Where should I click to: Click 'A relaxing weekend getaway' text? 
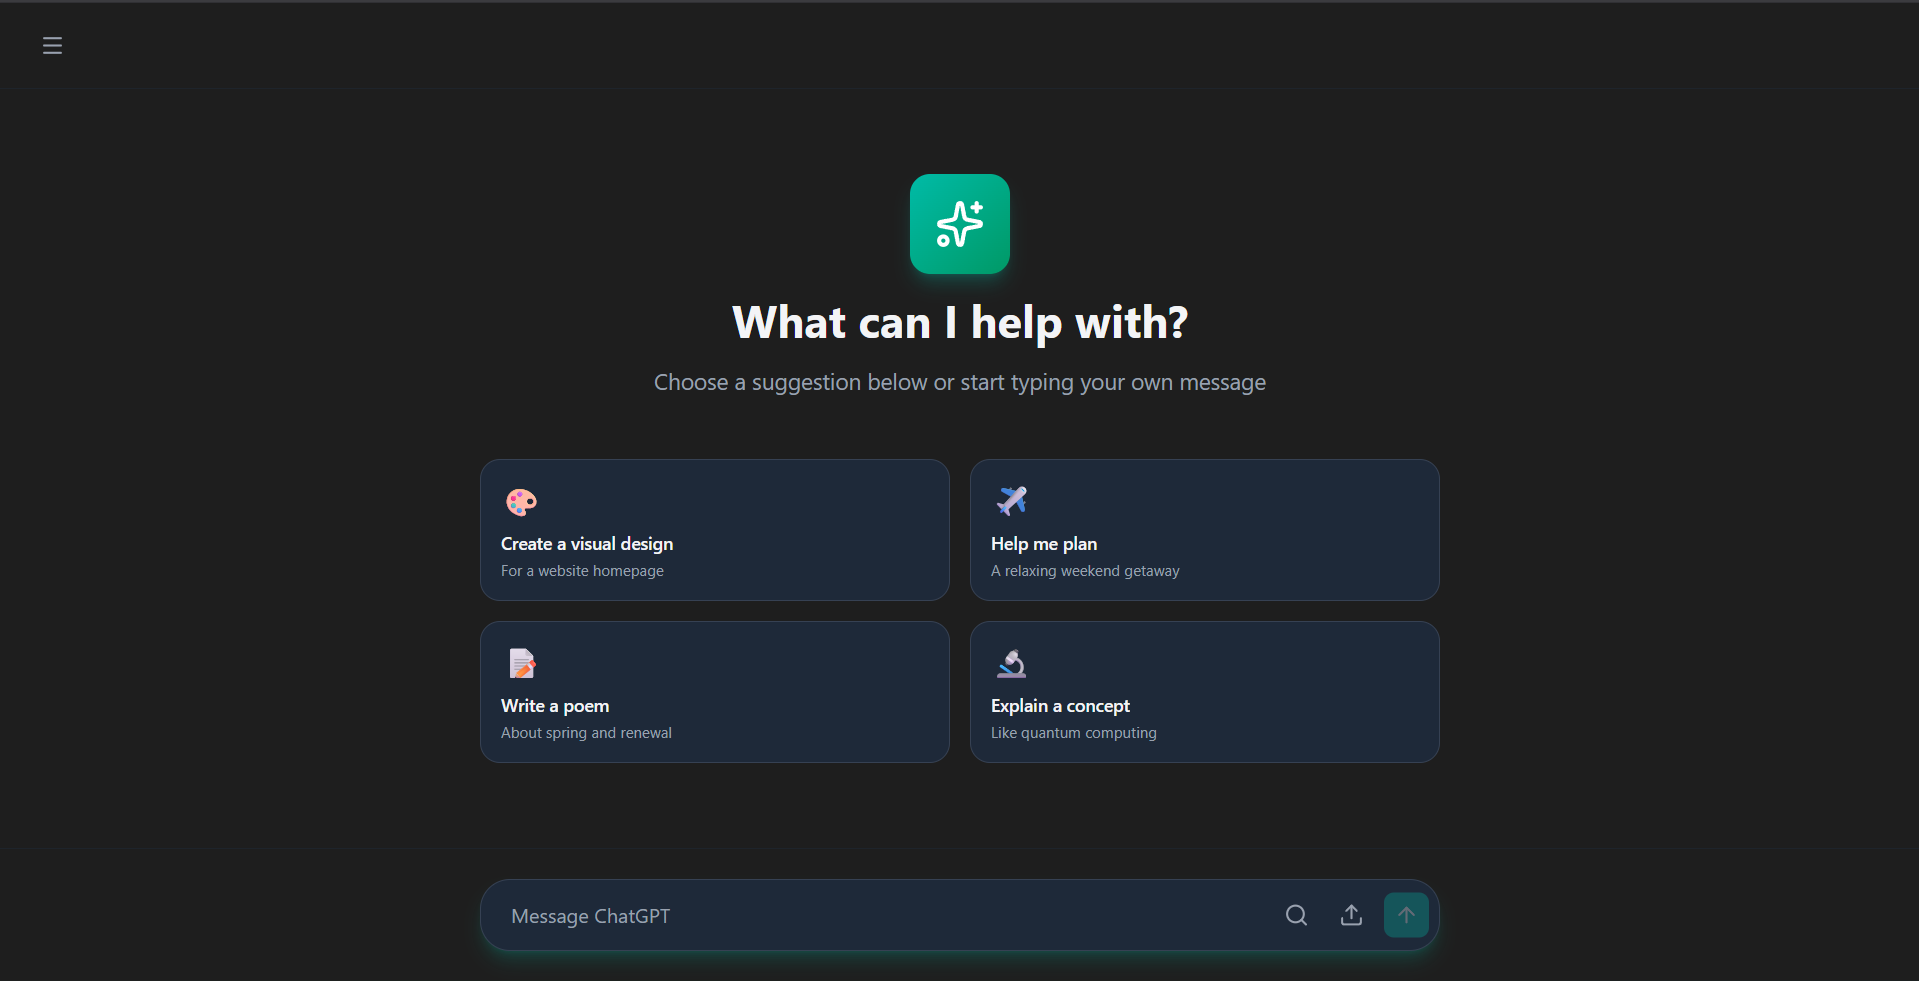click(x=1085, y=571)
